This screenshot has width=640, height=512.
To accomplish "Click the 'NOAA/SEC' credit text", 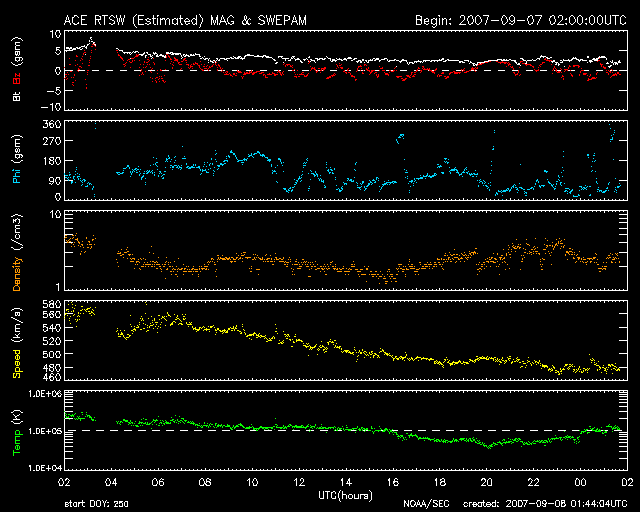I will 426,504.
